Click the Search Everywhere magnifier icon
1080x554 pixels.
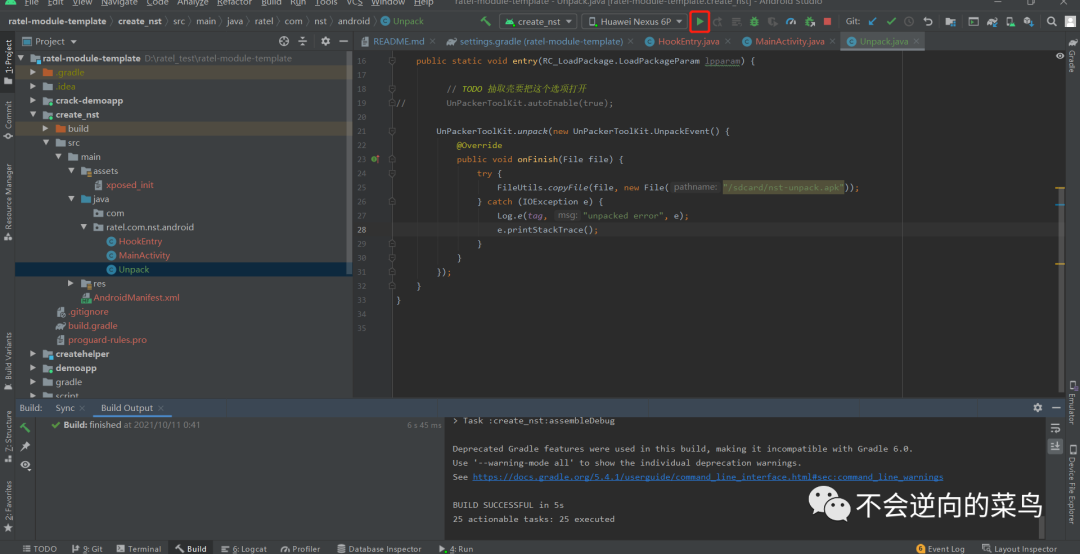tap(1052, 22)
